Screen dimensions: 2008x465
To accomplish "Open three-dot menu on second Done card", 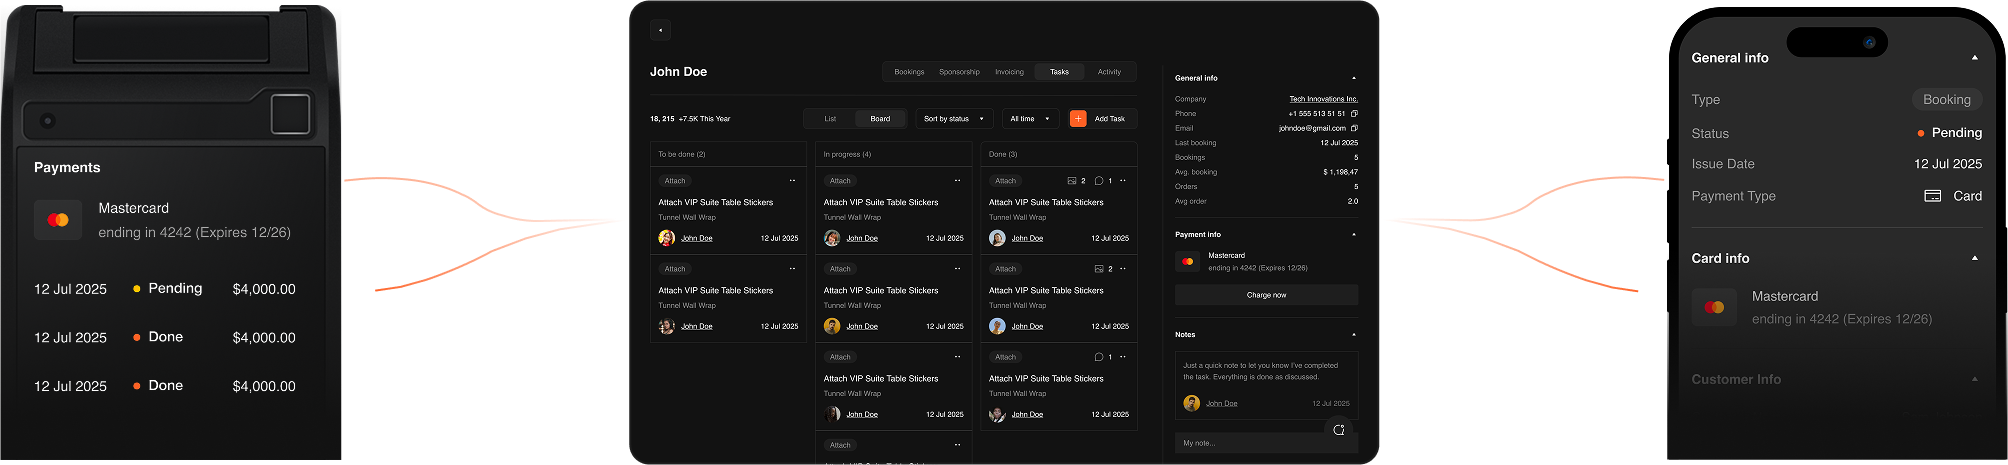I will pos(1123,269).
